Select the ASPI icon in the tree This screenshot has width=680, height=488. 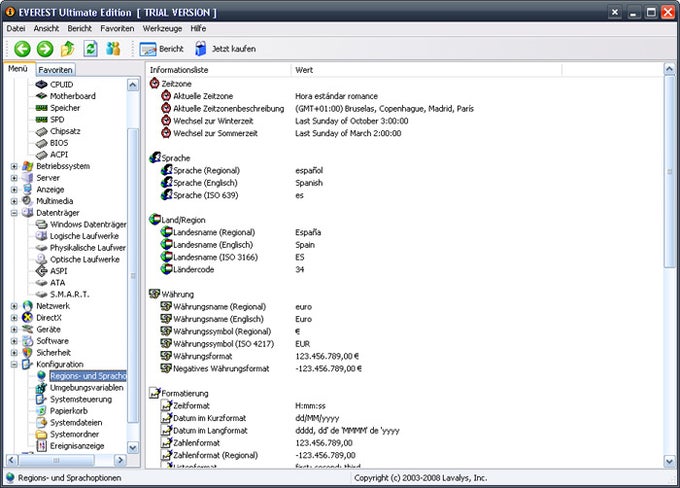pos(41,271)
